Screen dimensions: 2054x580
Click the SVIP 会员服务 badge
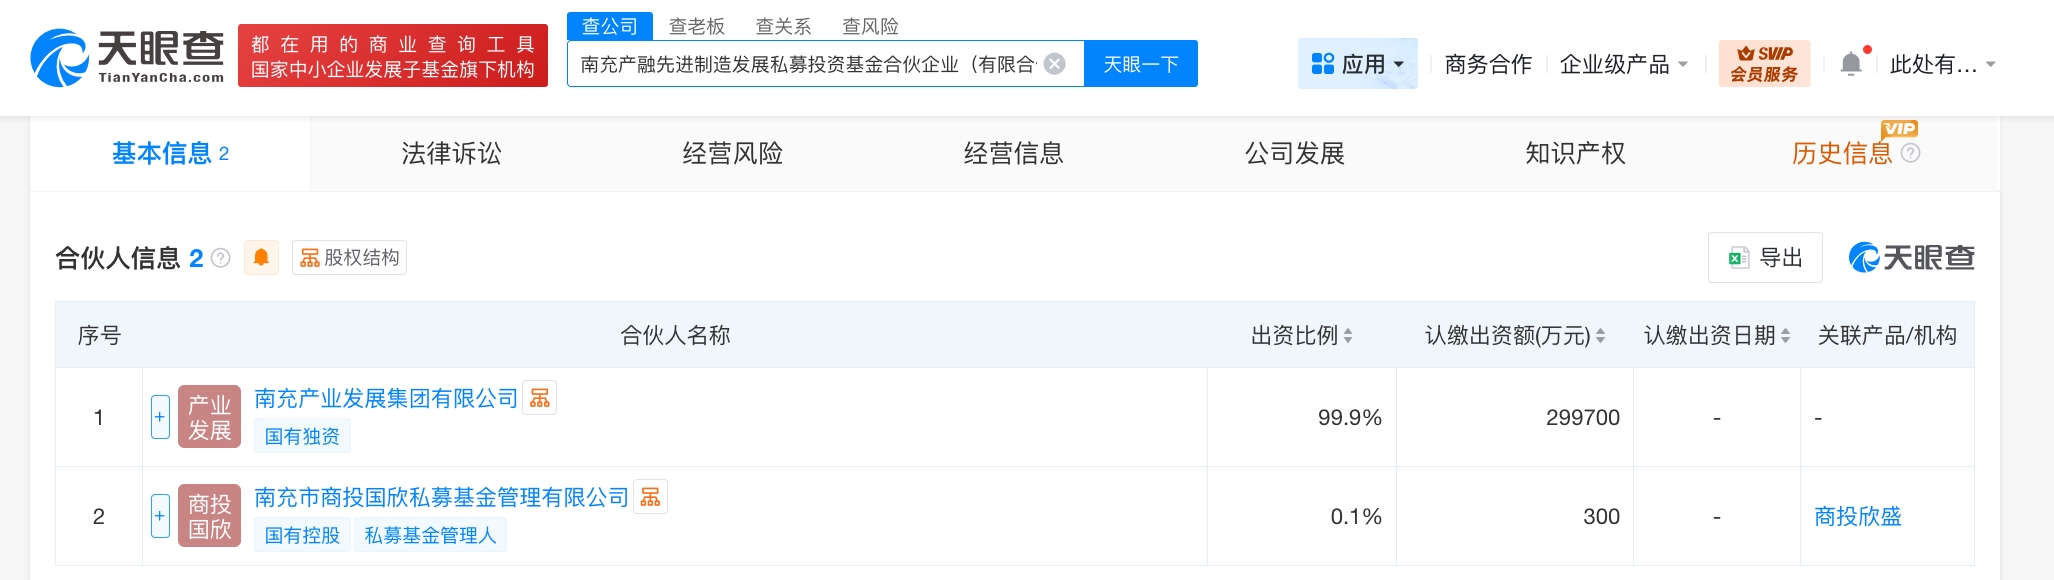(1764, 64)
